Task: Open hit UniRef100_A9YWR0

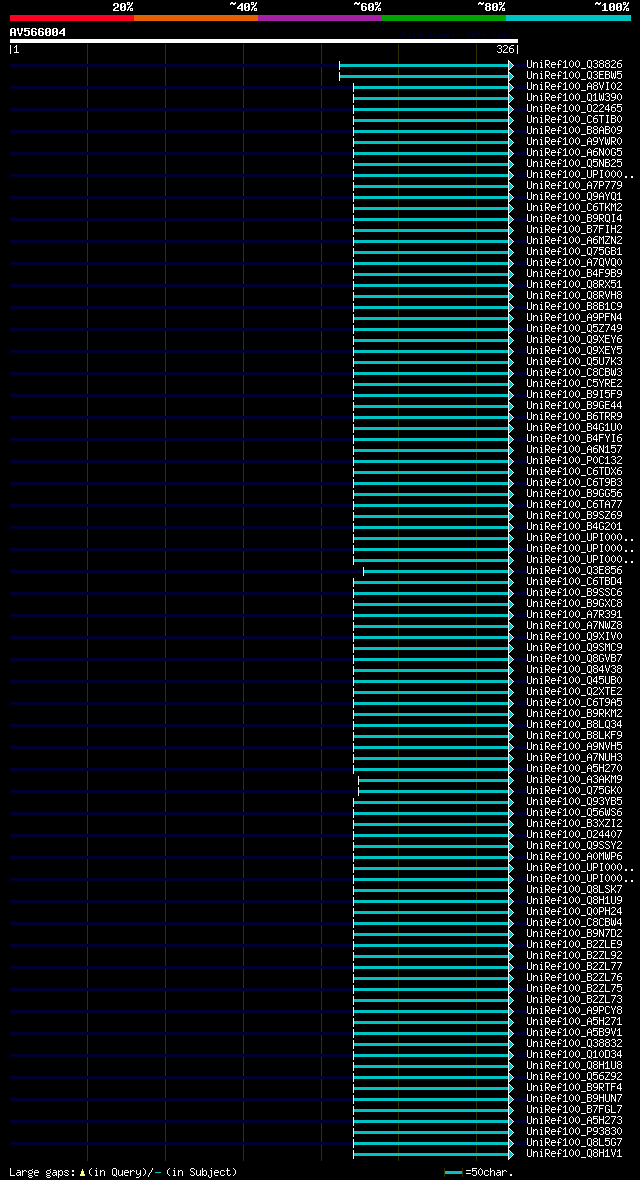Action: [x=574, y=141]
